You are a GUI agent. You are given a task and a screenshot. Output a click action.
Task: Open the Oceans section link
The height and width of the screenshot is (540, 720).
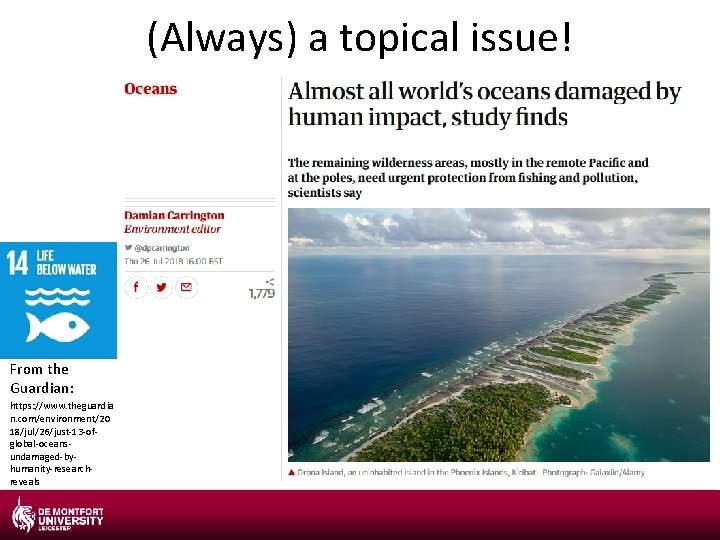click(150, 88)
